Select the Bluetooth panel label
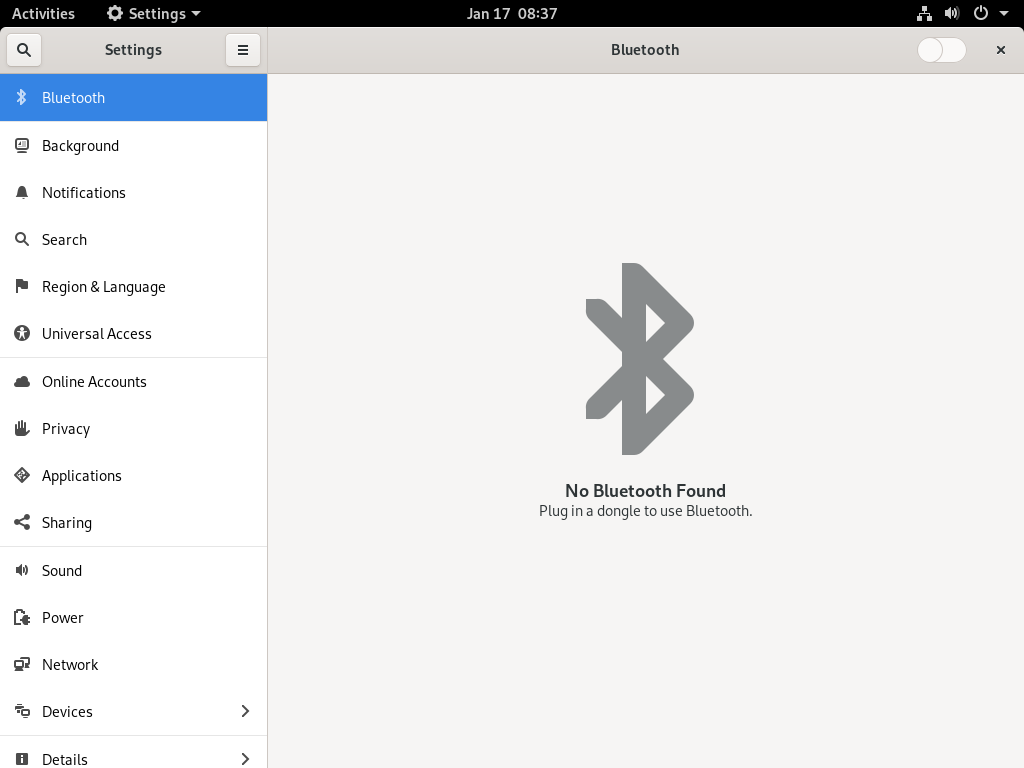 [73, 97]
